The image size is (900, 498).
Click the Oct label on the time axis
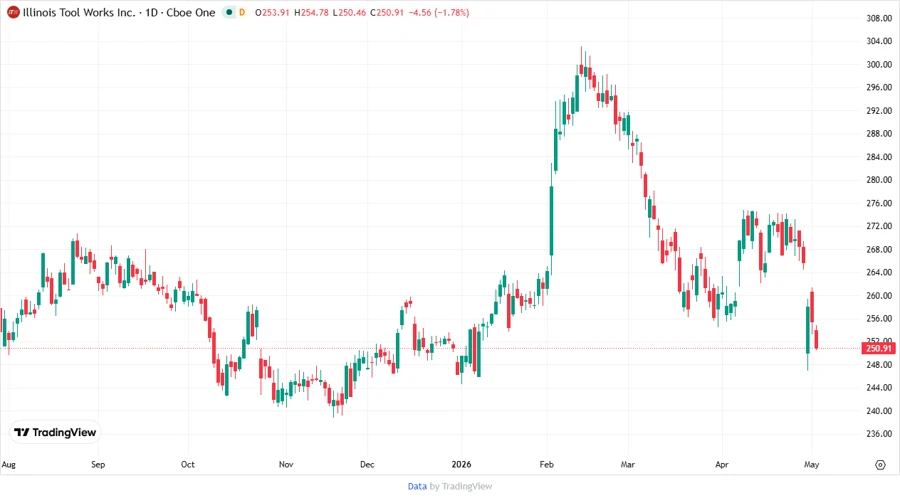tap(188, 465)
